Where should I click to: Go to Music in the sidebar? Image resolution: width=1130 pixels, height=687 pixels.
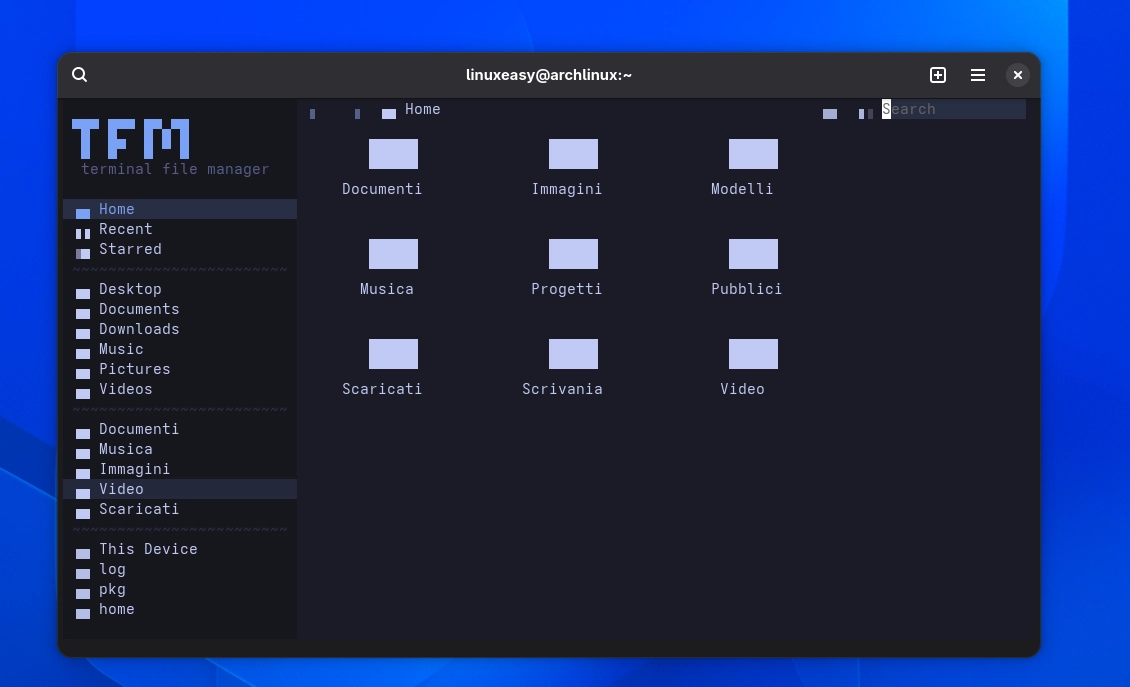coord(180,350)
